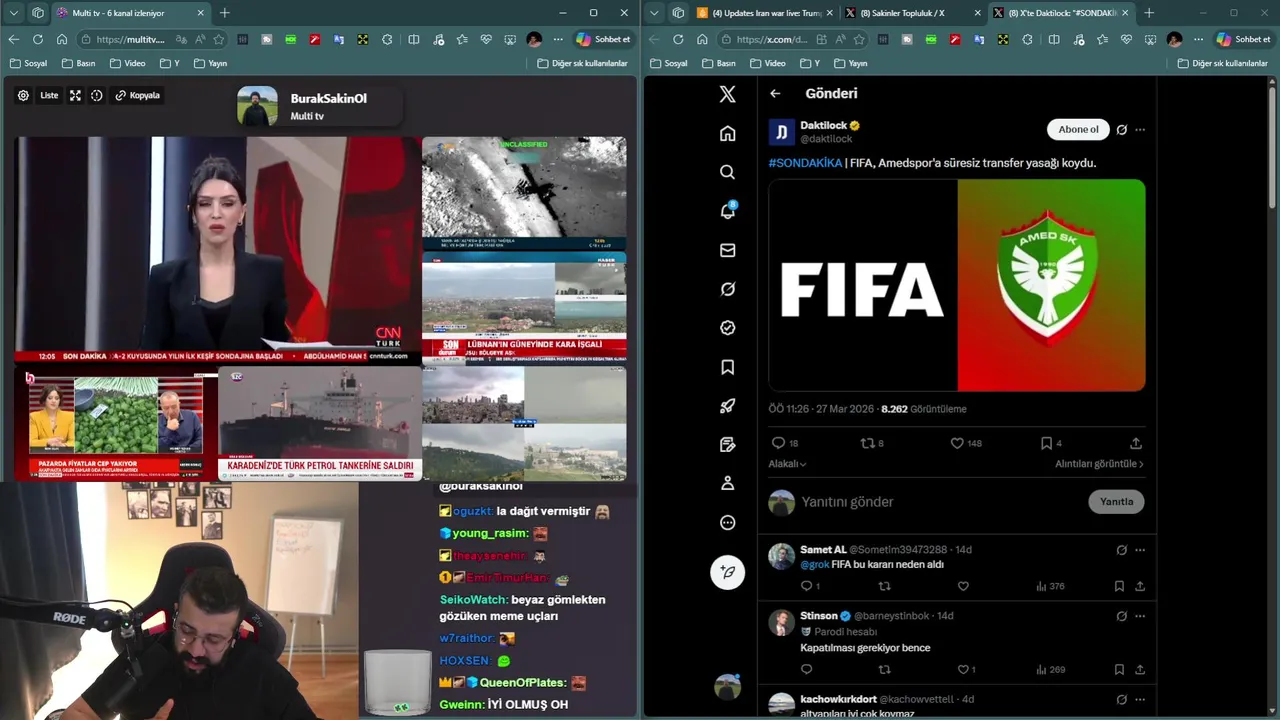Image resolution: width=1280 pixels, height=720 pixels.
Task: Toggle fullscreen icon in Multi tv toolbar
Action: 75,95
